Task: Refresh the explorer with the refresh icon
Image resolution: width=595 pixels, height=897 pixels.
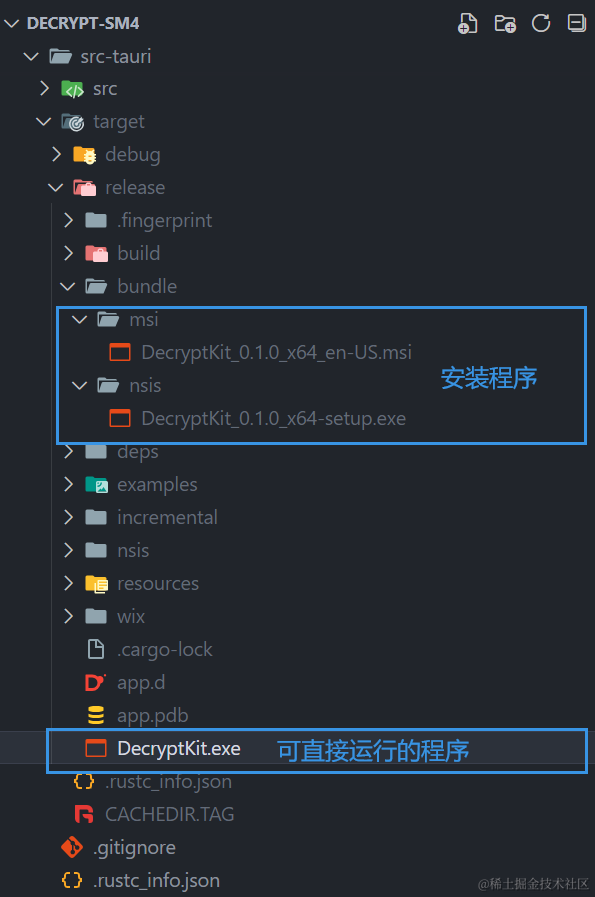Action: click(x=541, y=23)
